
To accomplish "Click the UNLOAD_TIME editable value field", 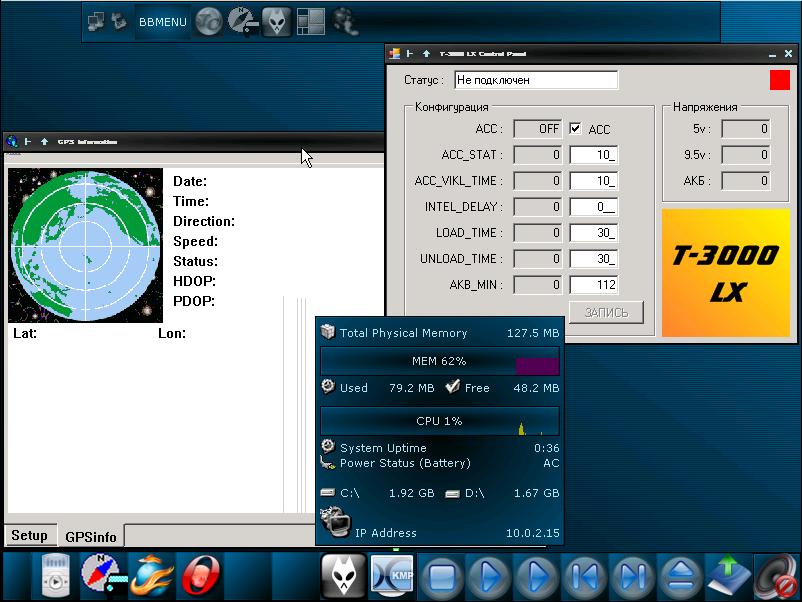I will tap(594, 259).
